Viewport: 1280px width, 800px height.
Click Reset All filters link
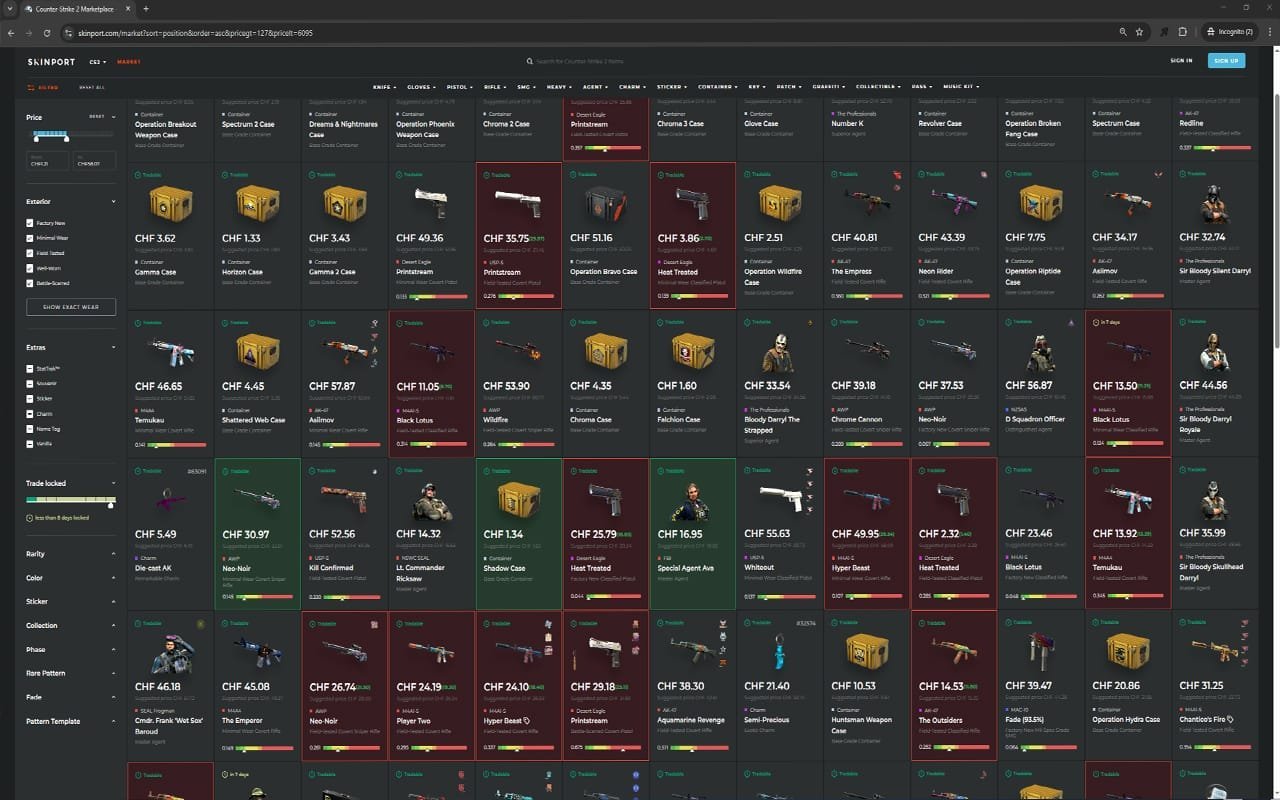coord(90,87)
